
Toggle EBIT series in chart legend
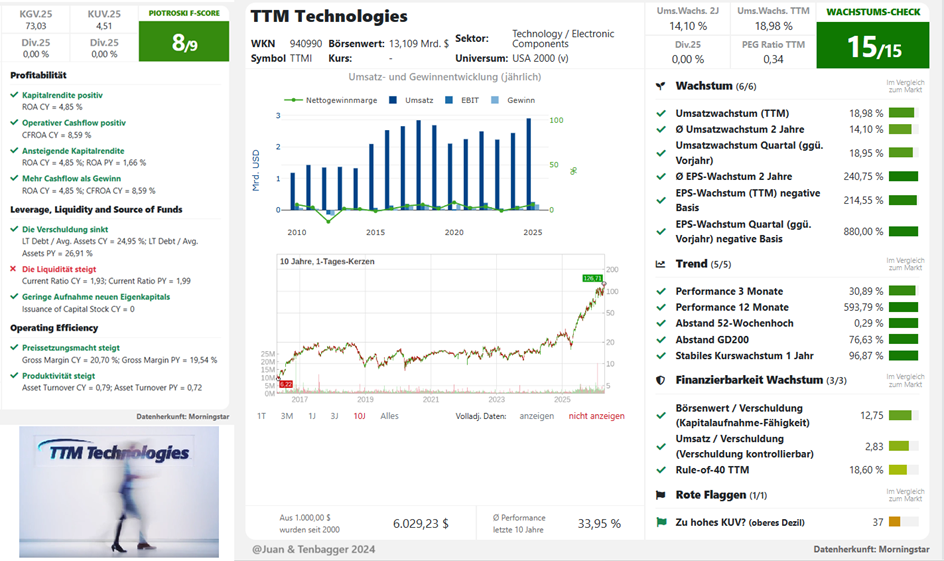pos(462,101)
